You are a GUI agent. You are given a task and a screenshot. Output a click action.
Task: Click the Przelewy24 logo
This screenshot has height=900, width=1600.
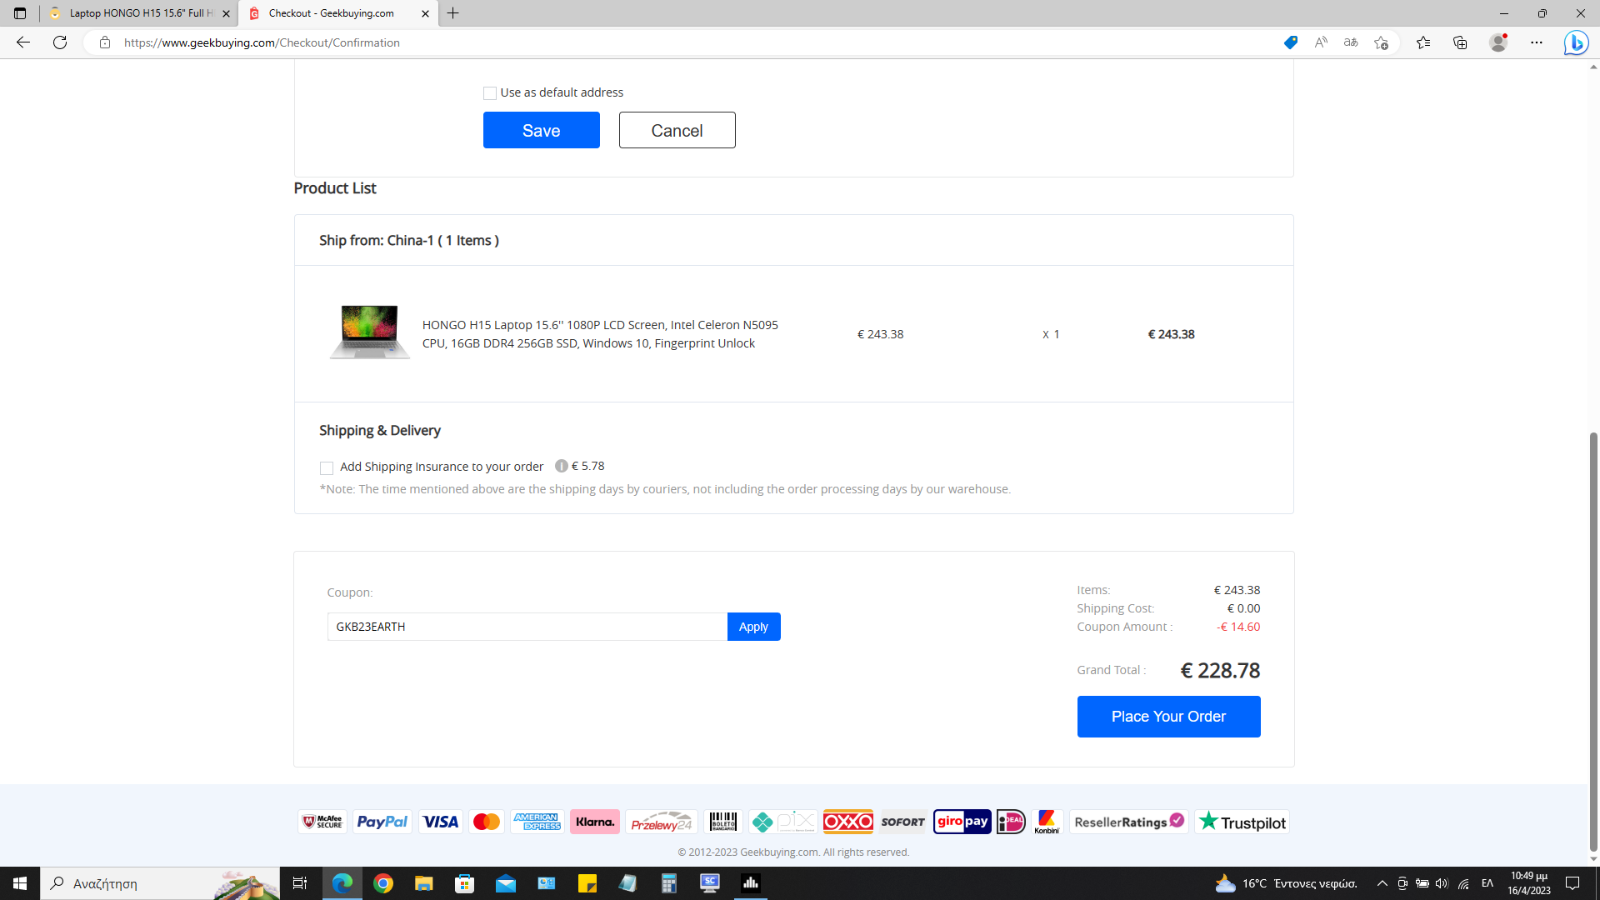[x=662, y=822]
